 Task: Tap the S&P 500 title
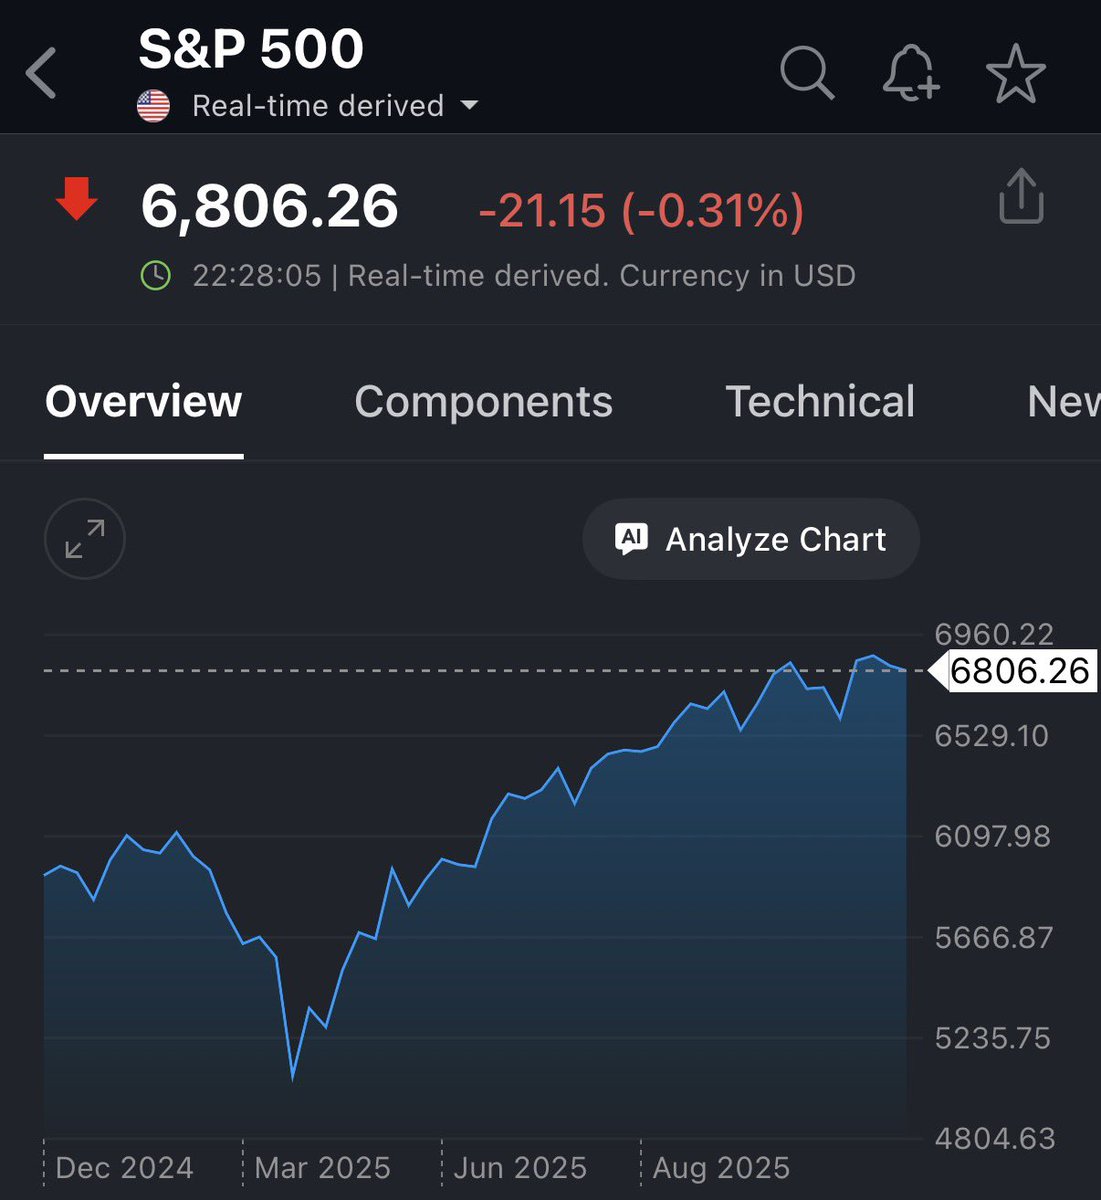[251, 49]
